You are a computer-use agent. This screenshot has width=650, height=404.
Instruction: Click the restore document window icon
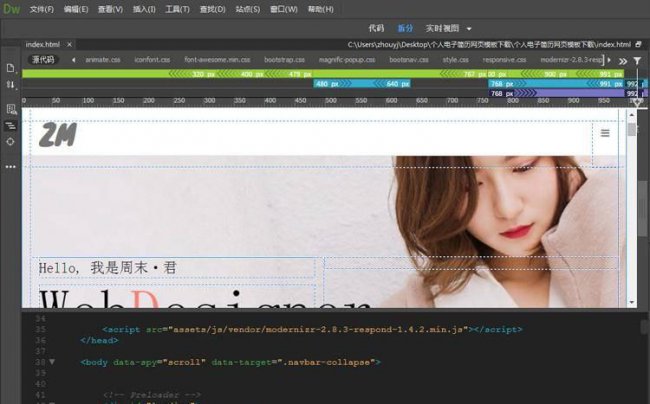638,44
